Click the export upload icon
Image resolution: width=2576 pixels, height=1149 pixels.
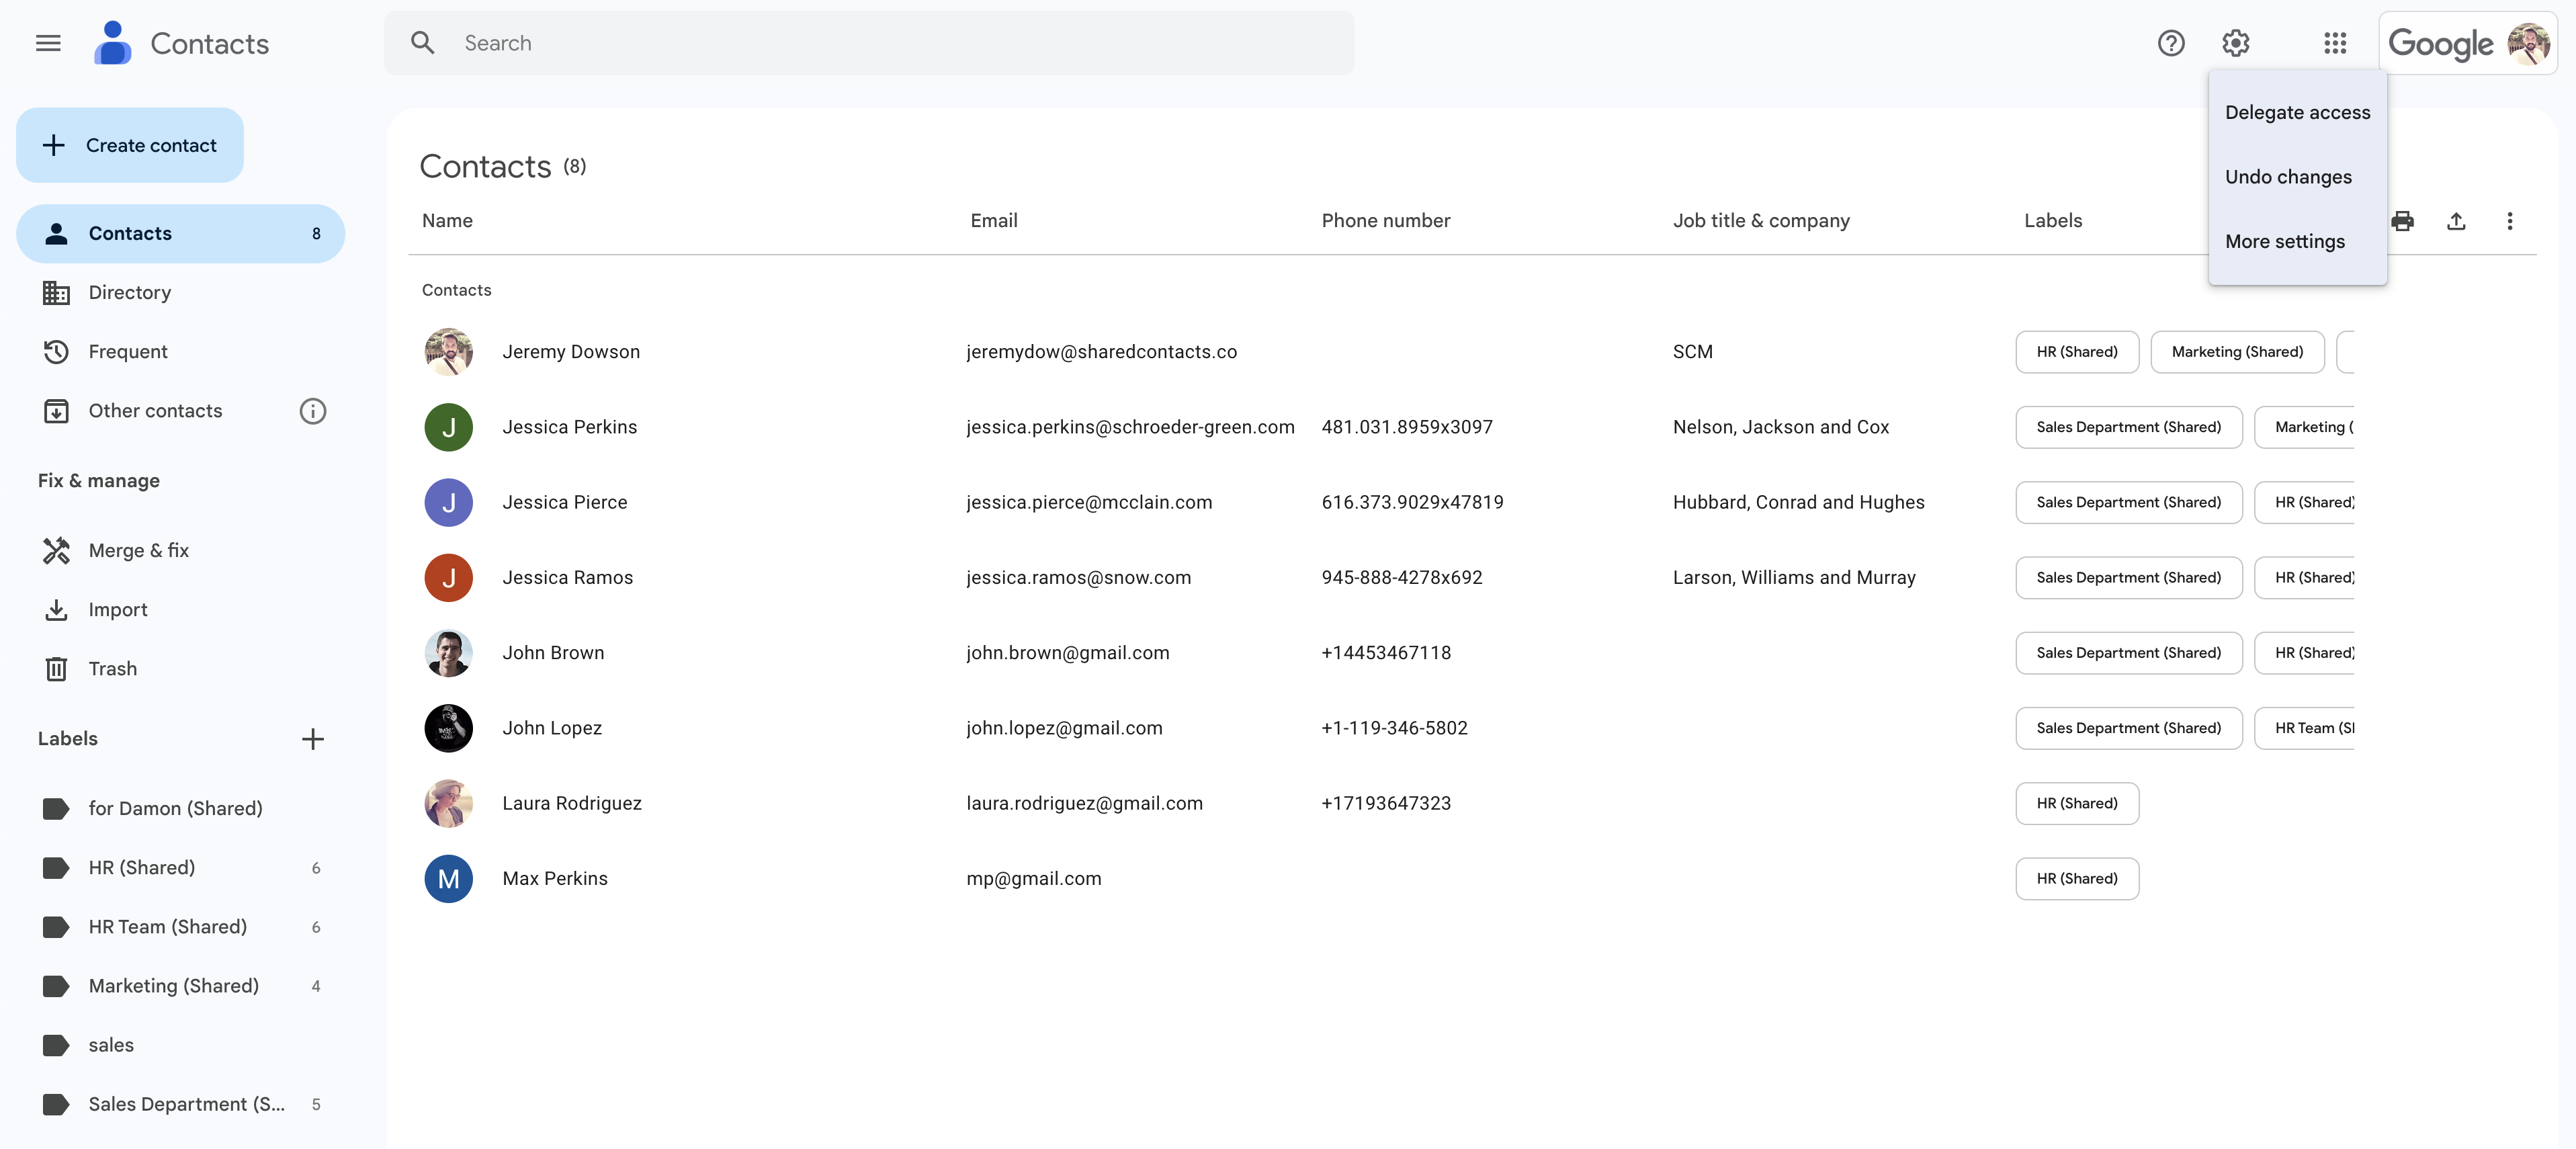coord(2455,221)
